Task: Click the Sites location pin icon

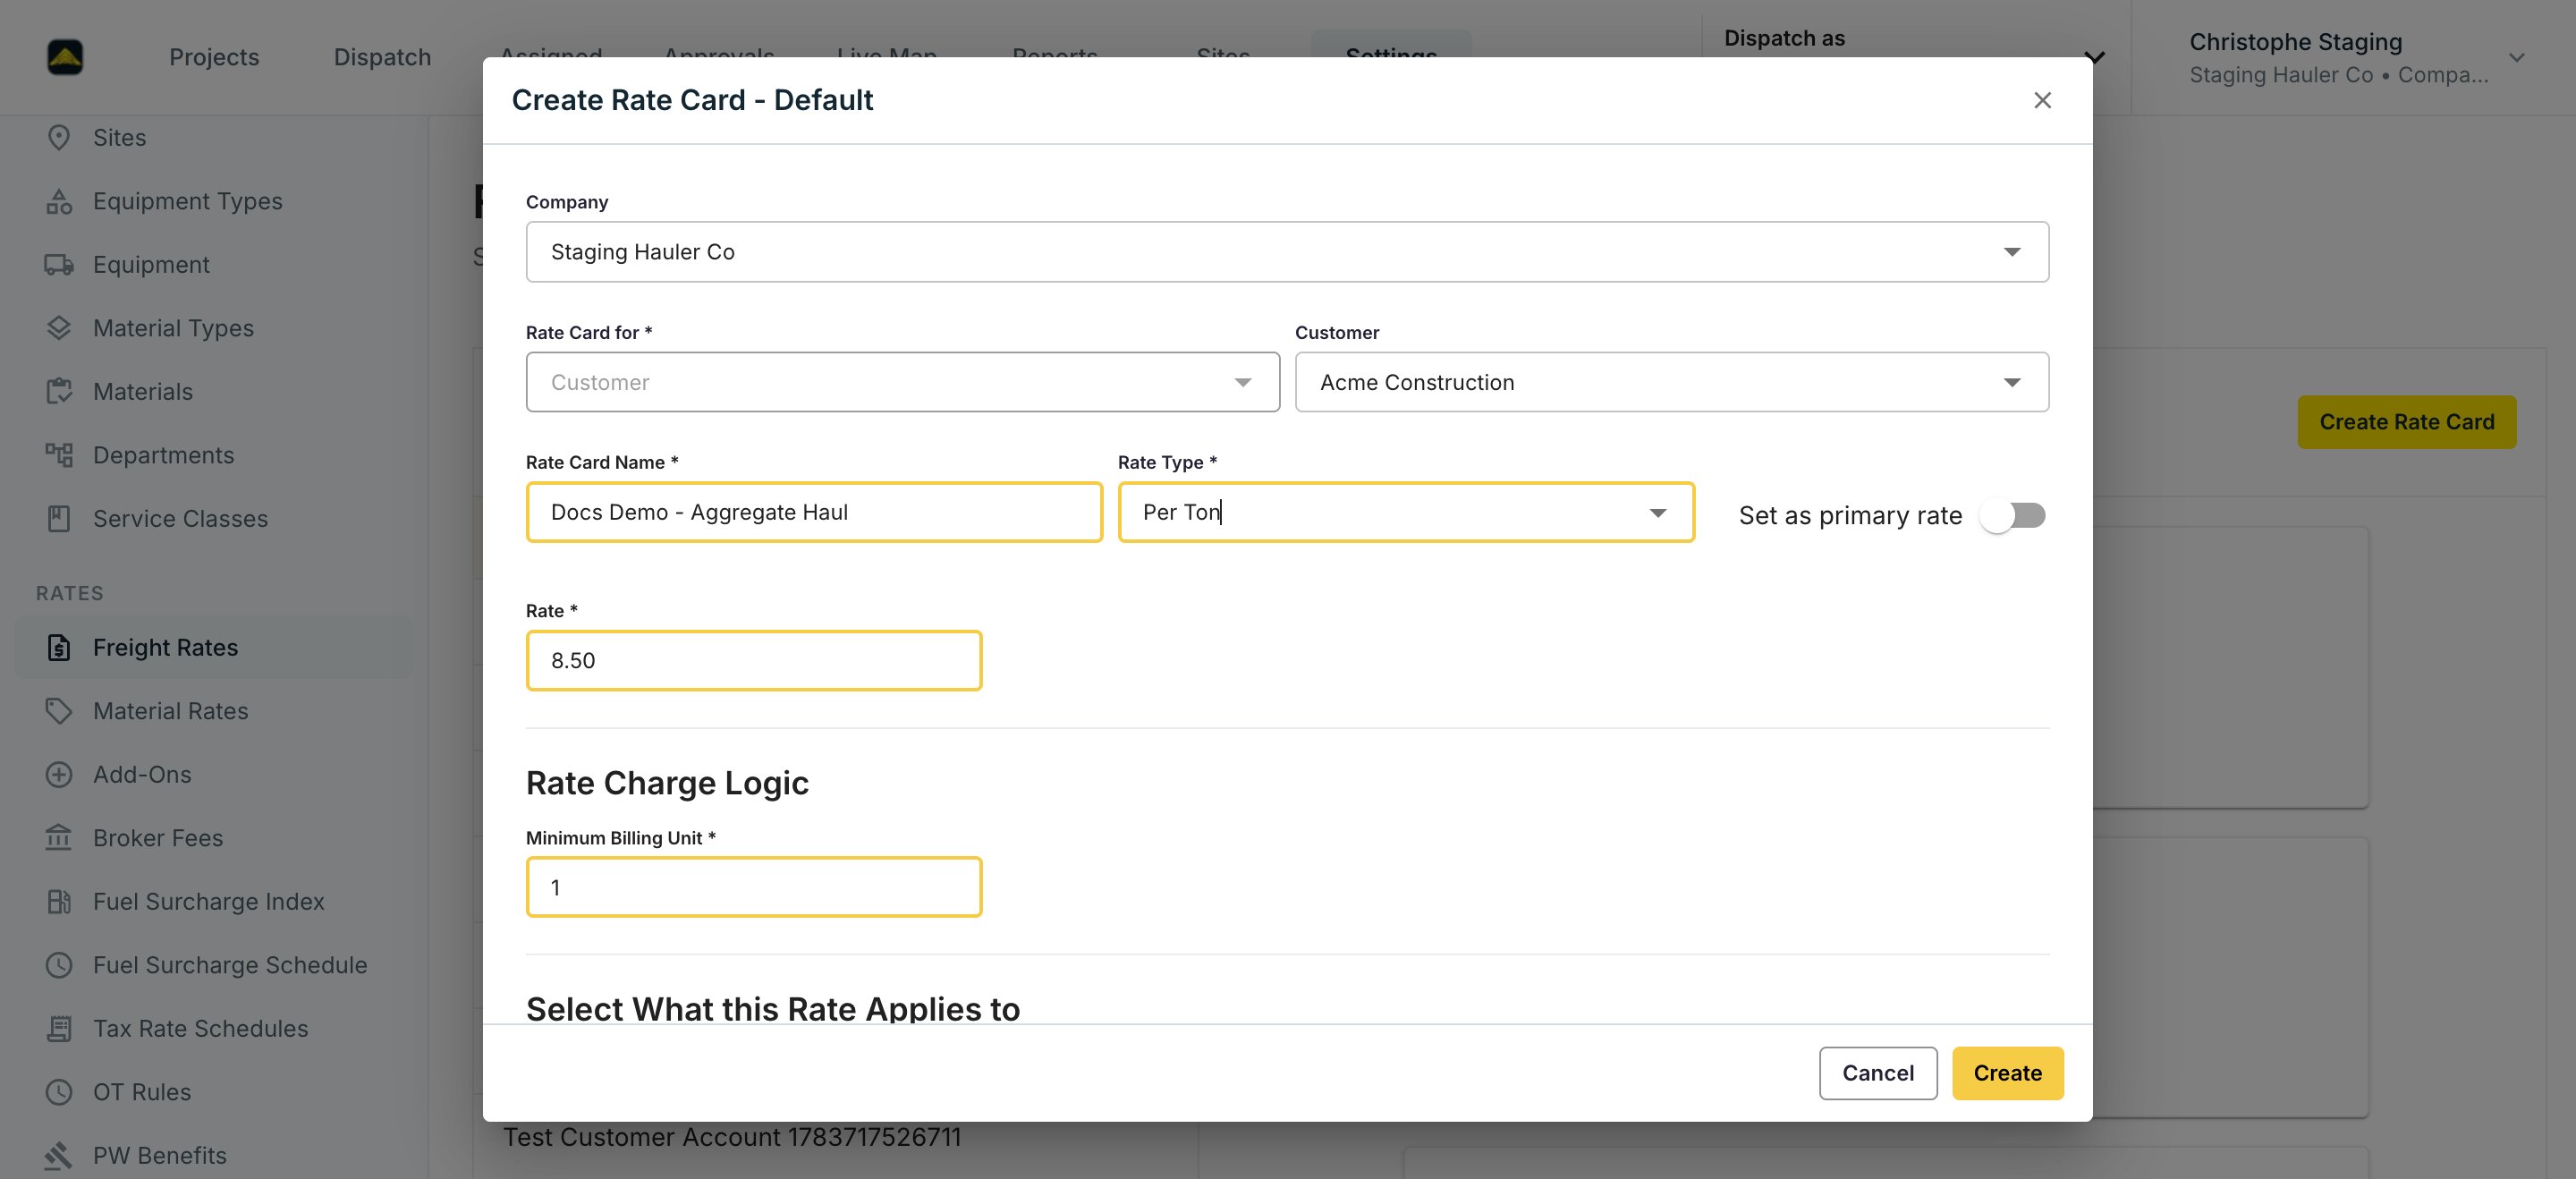Action: click(59, 138)
